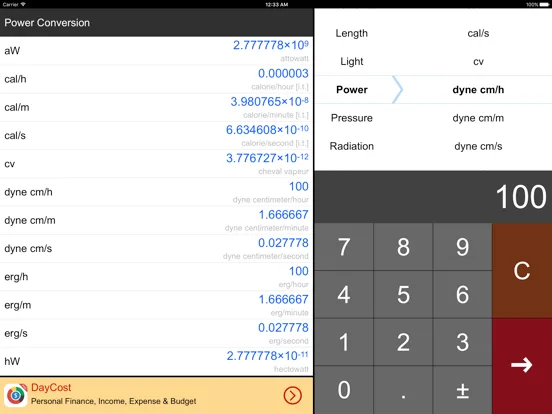Click the value 3.776727×10⁻¹²
The width and height of the screenshot is (552, 414).
267,158
